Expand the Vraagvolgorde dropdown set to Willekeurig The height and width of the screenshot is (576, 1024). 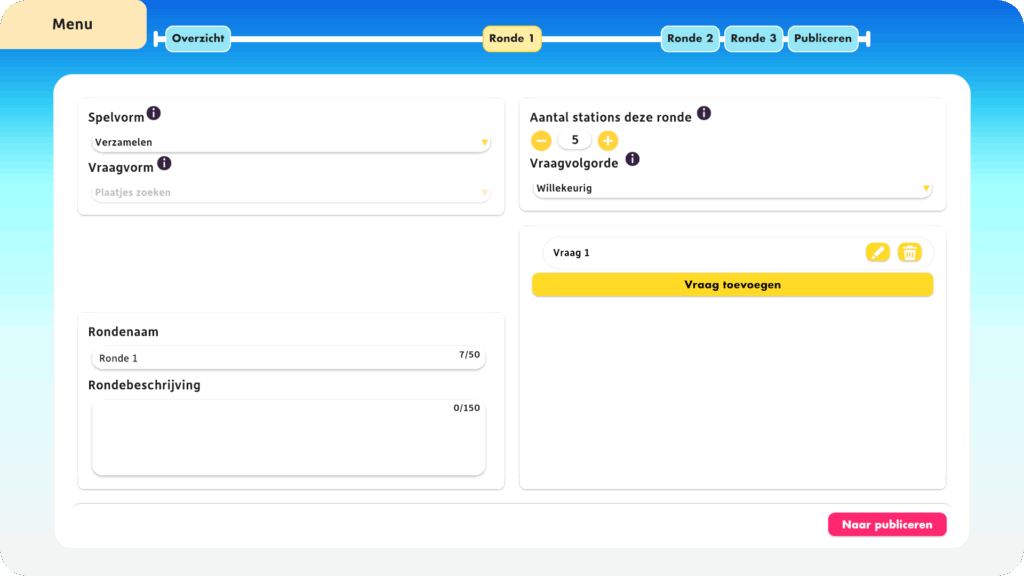point(733,188)
